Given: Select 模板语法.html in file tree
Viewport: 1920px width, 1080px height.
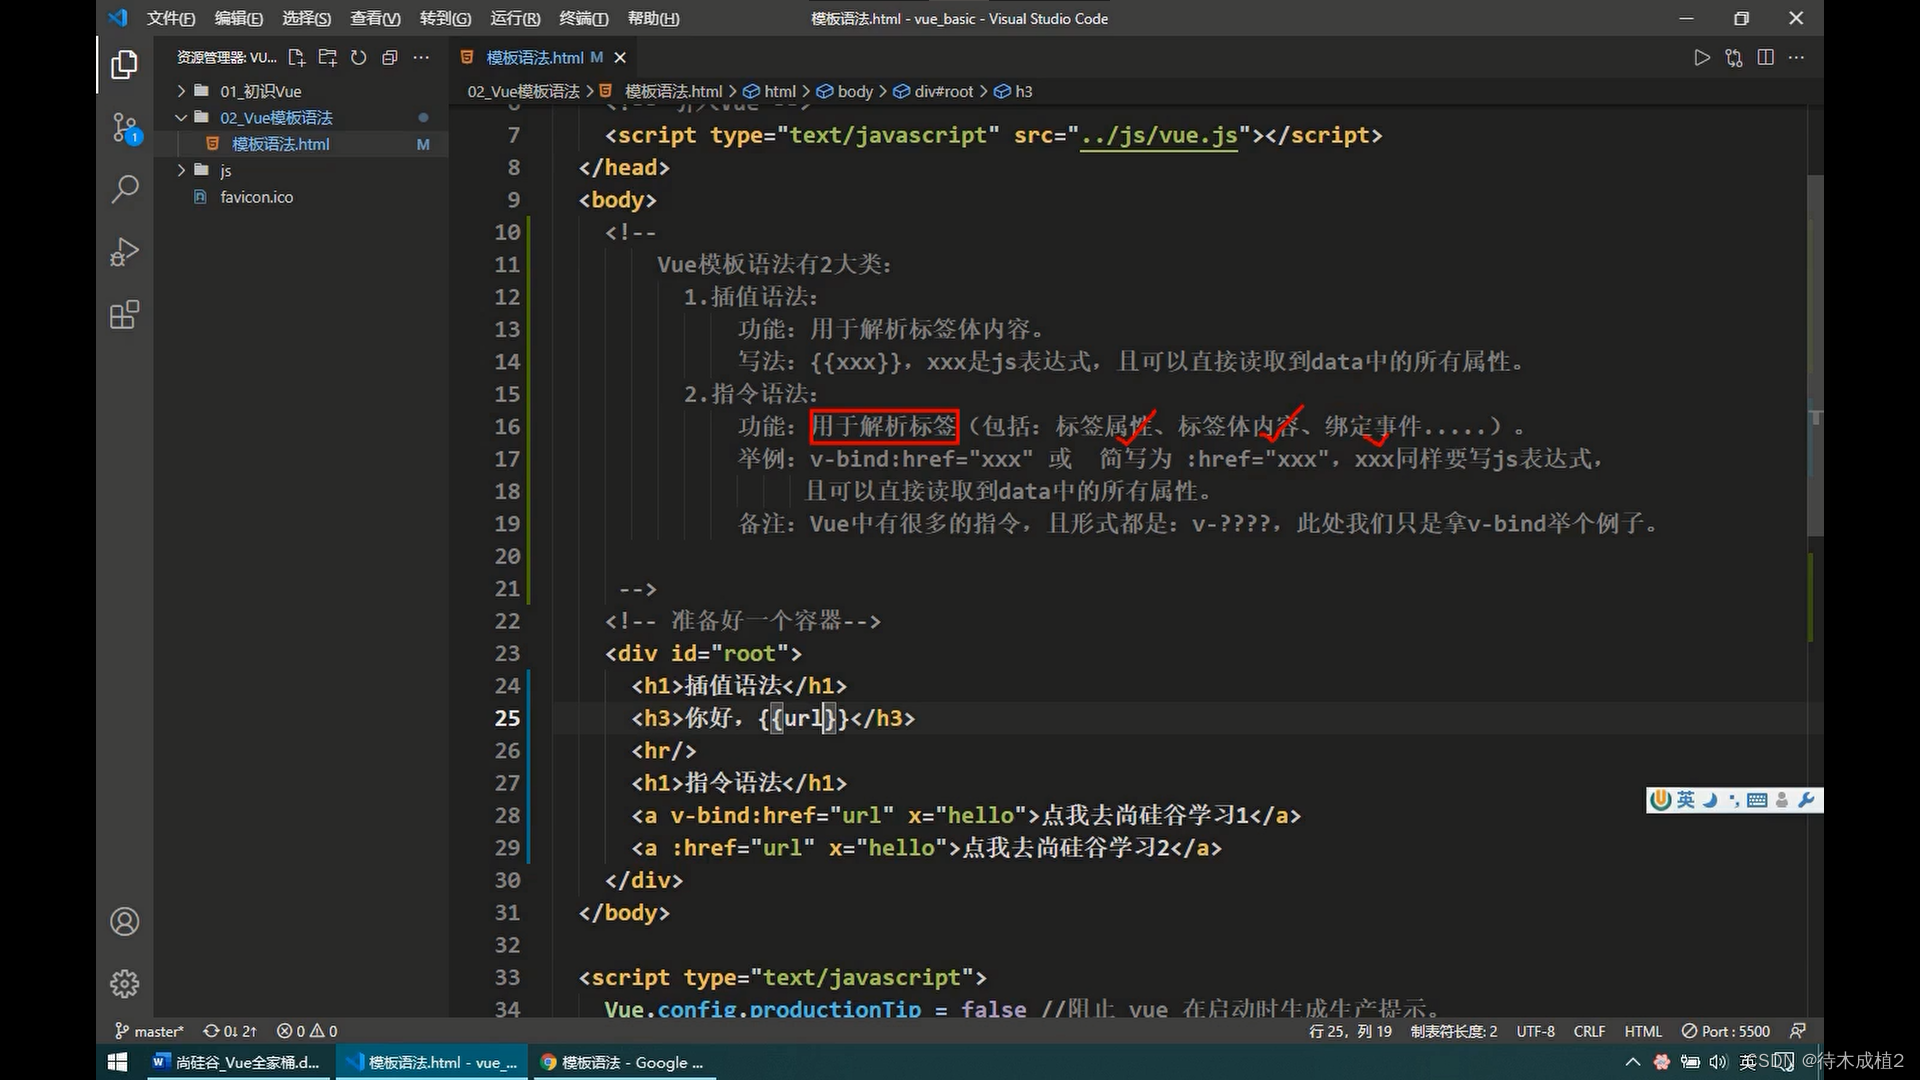Looking at the screenshot, I should point(300,144).
